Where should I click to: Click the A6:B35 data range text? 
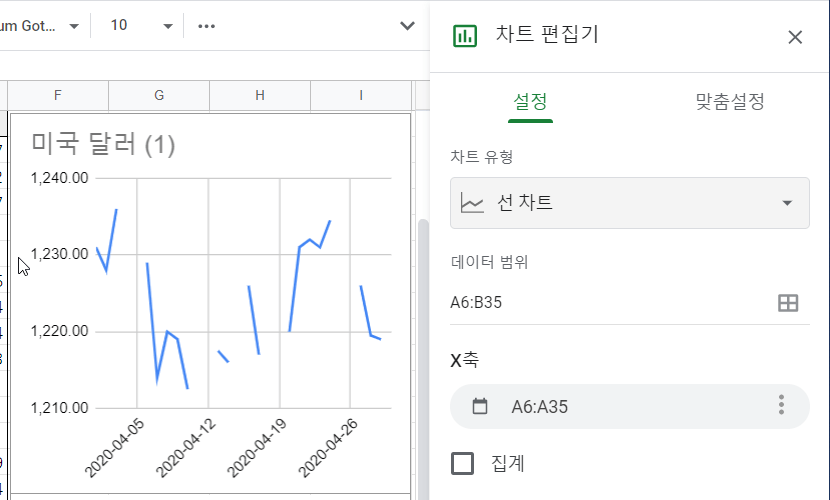[477, 303]
